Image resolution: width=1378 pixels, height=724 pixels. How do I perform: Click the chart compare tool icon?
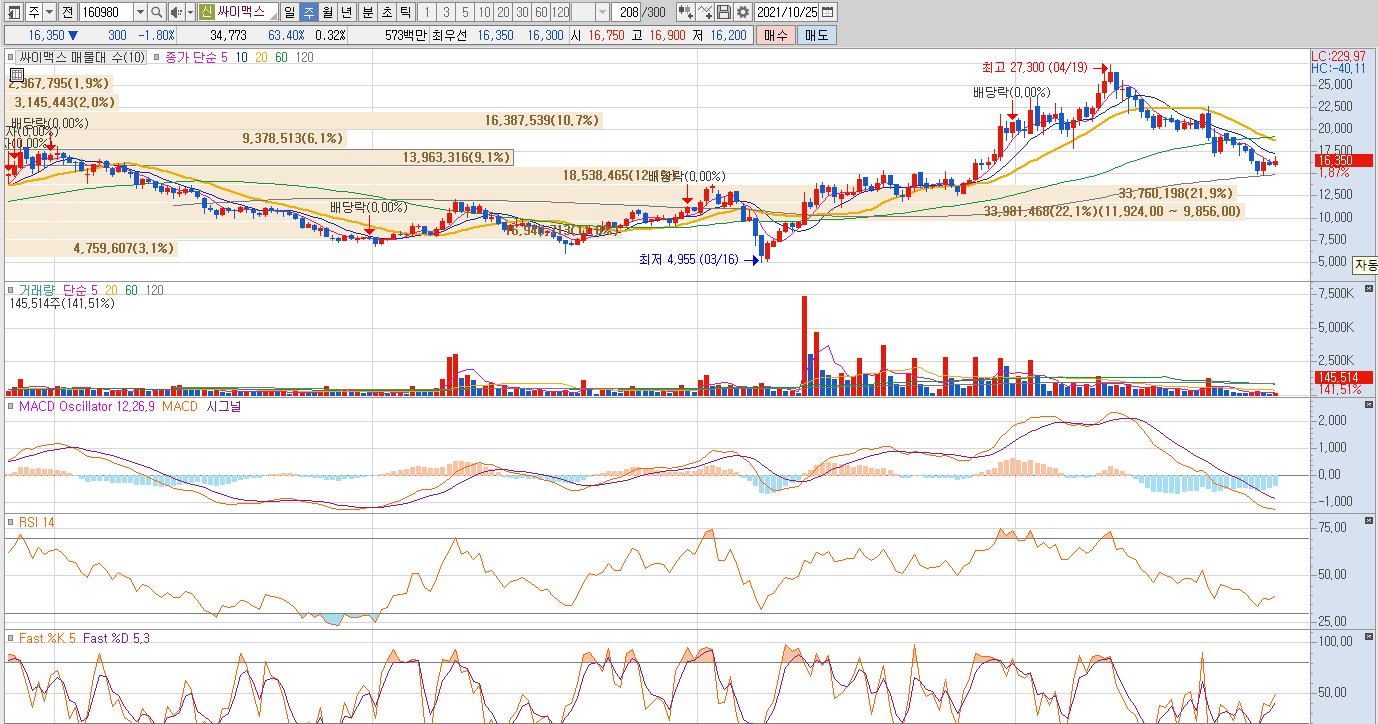(x=686, y=12)
